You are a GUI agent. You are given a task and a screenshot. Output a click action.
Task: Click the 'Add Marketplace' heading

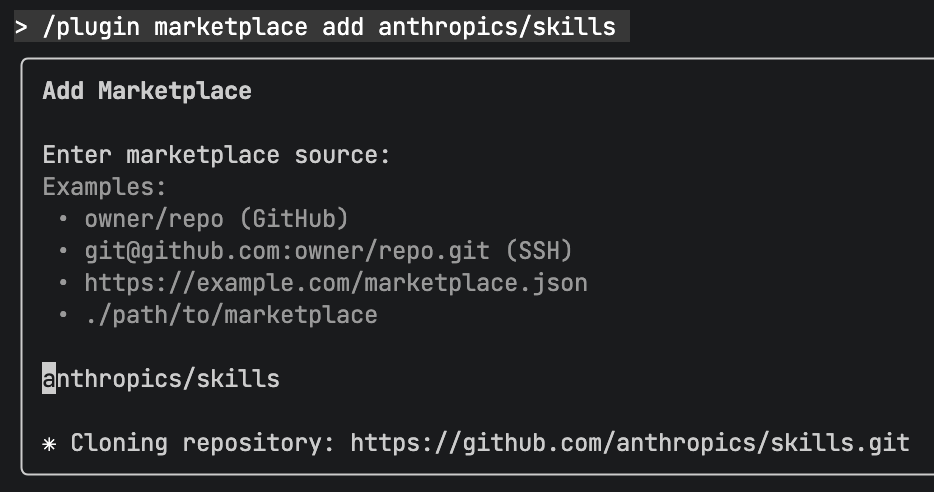(x=147, y=91)
